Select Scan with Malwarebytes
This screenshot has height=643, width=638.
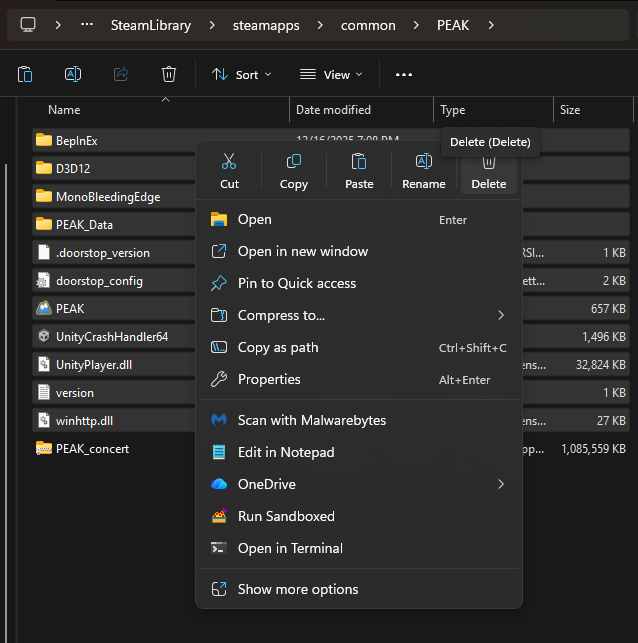click(311, 420)
